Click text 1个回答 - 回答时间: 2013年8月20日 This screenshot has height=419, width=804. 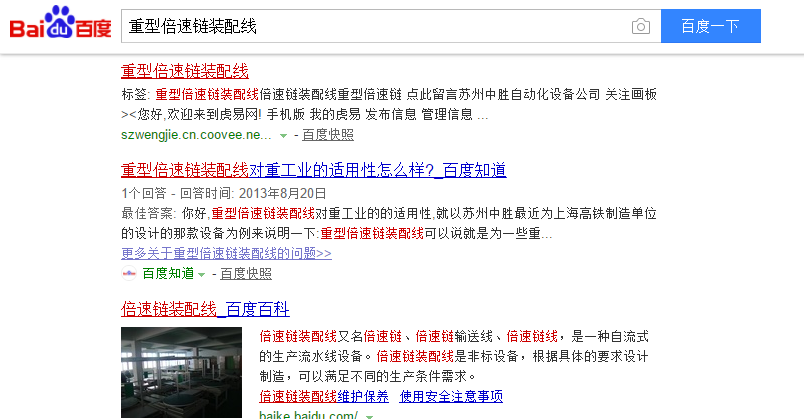(x=224, y=193)
